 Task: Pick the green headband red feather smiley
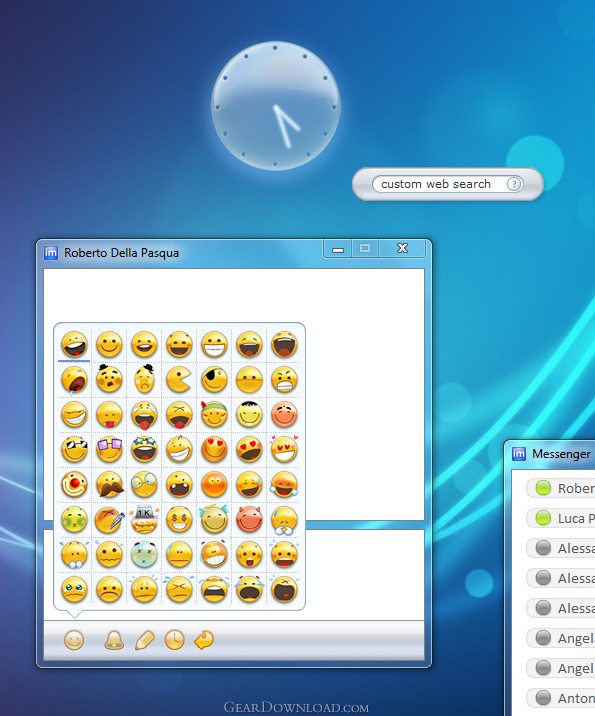[214, 414]
